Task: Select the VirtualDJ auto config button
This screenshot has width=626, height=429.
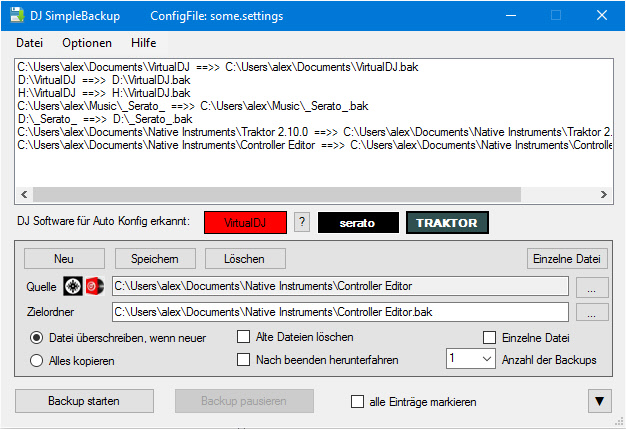Action: point(245,222)
